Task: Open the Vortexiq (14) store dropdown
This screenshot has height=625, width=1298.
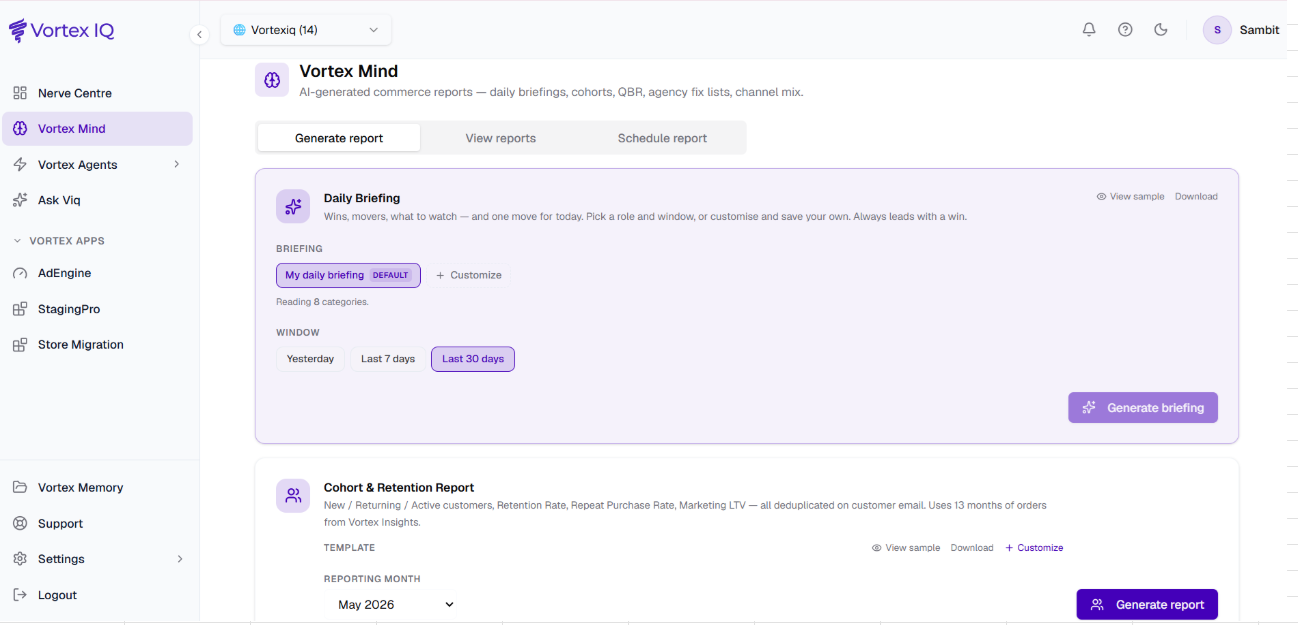Action: coord(306,30)
